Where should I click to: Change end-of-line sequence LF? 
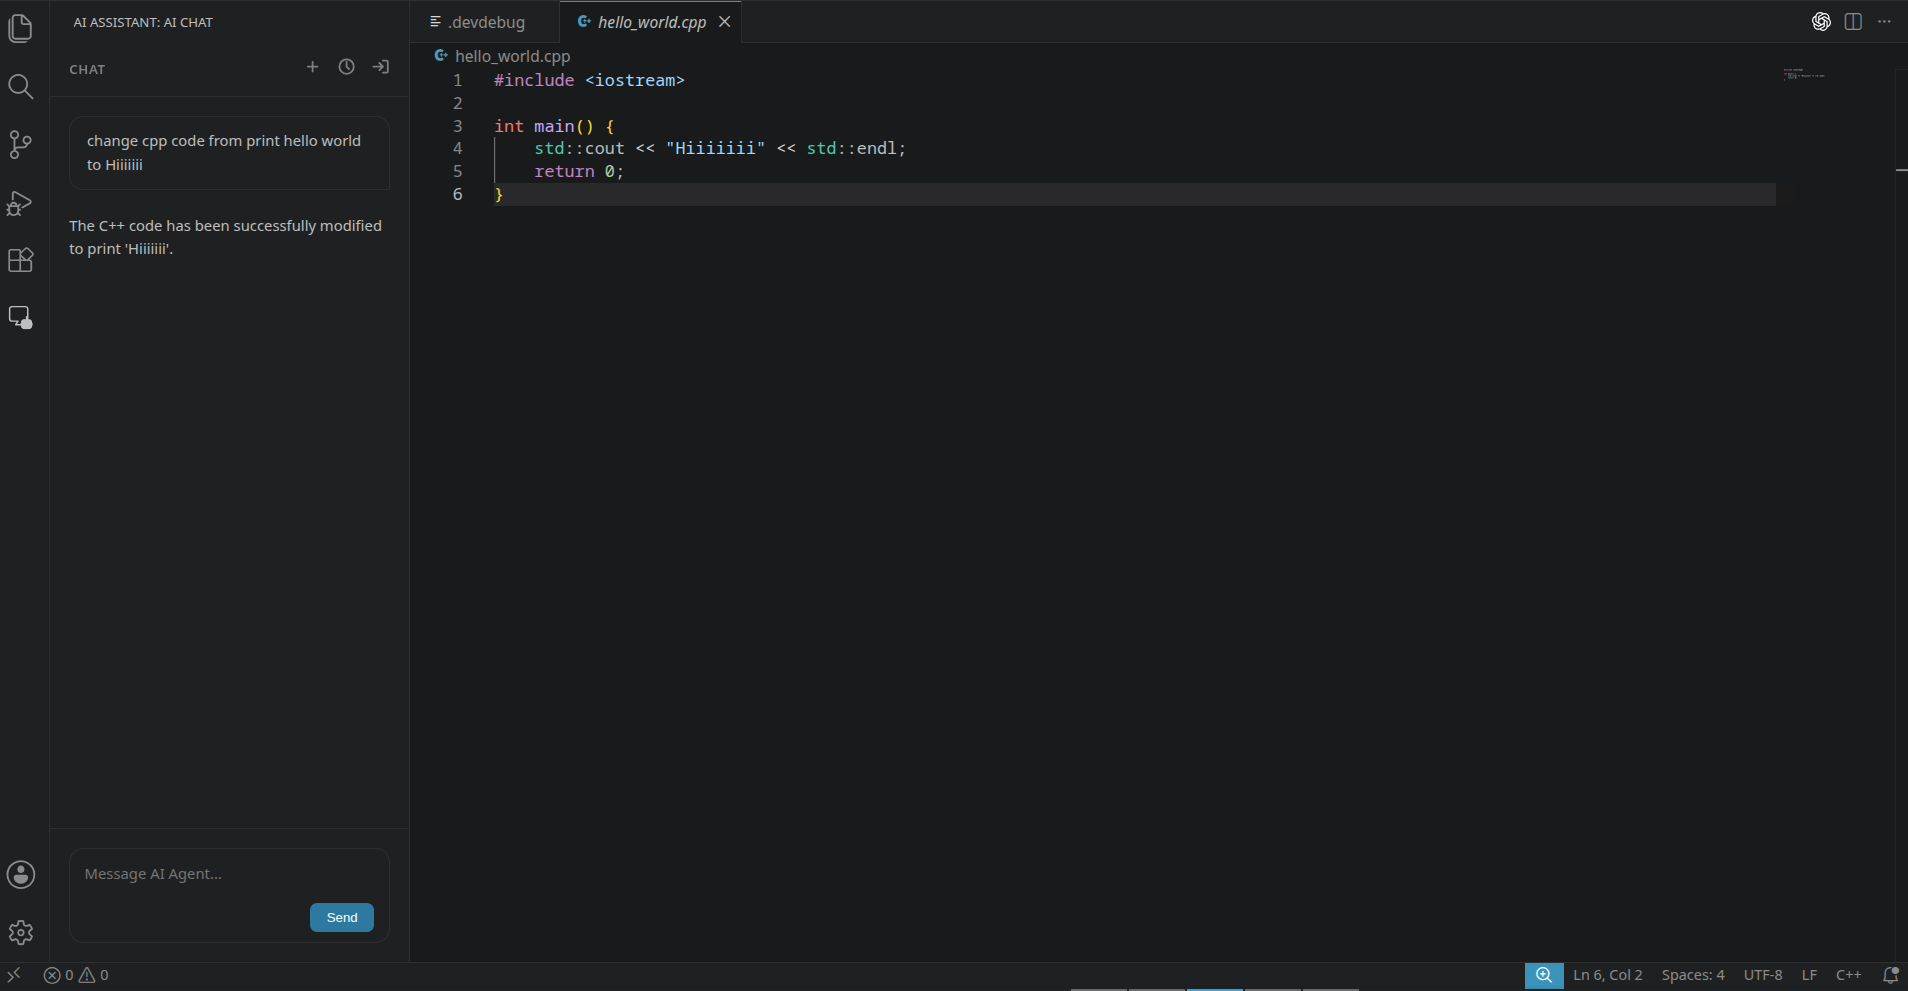point(1809,975)
